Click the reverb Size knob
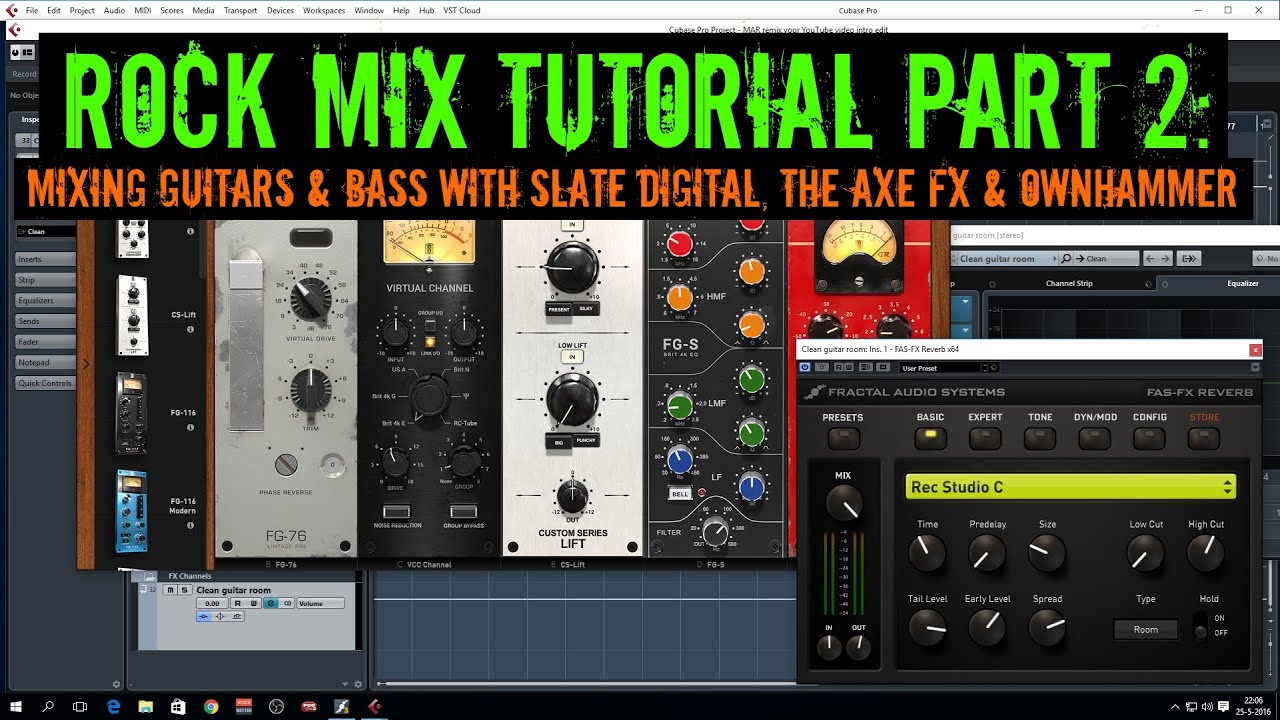 1047,552
